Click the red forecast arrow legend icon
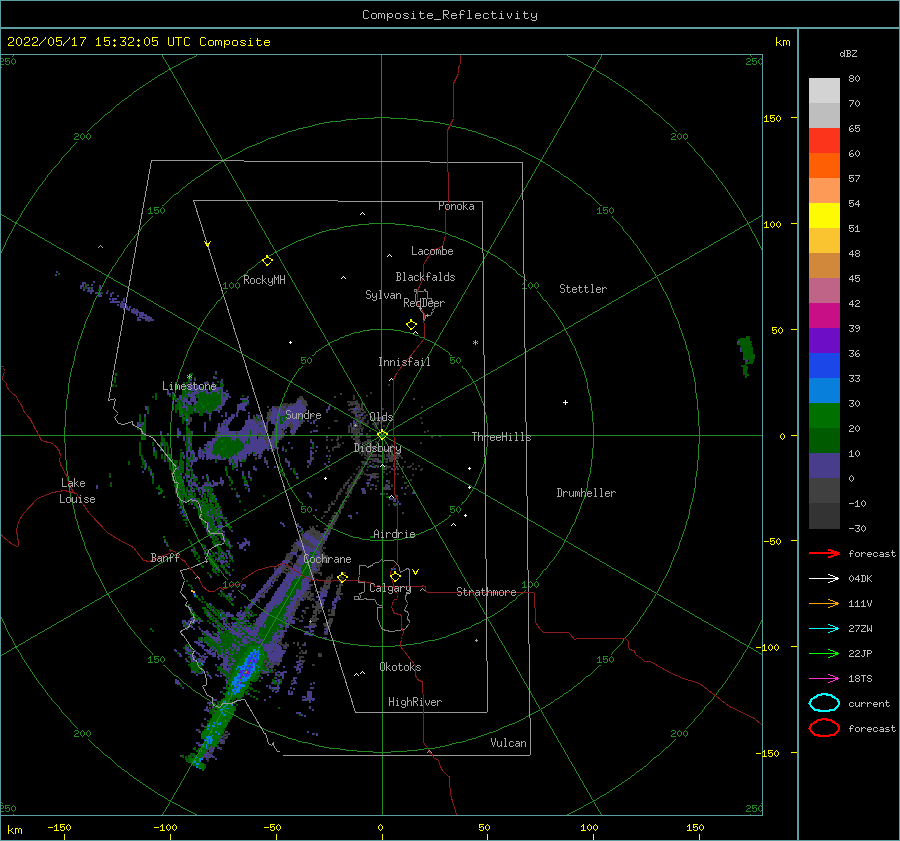Viewport: 900px width, 841px height. [x=824, y=553]
